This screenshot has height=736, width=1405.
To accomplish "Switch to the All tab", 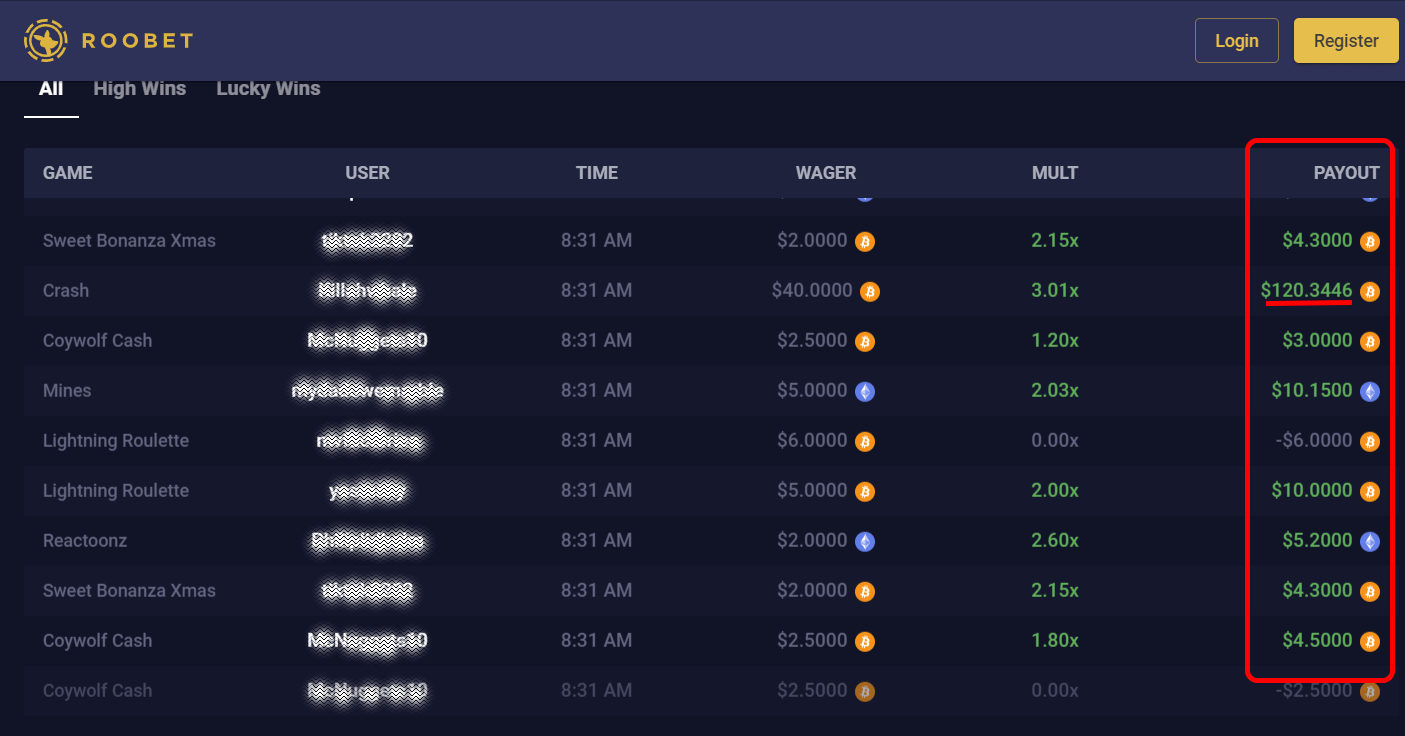I will 51,89.
